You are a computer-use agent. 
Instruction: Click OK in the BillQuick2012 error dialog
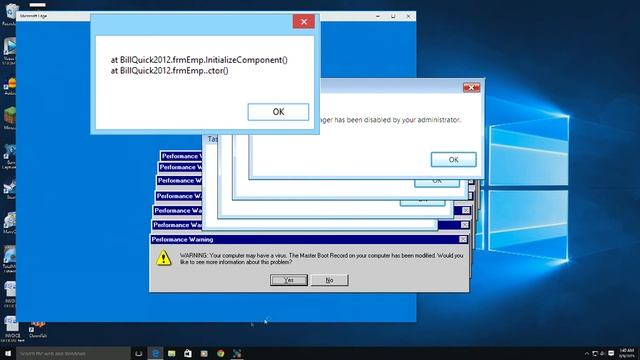(278, 112)
